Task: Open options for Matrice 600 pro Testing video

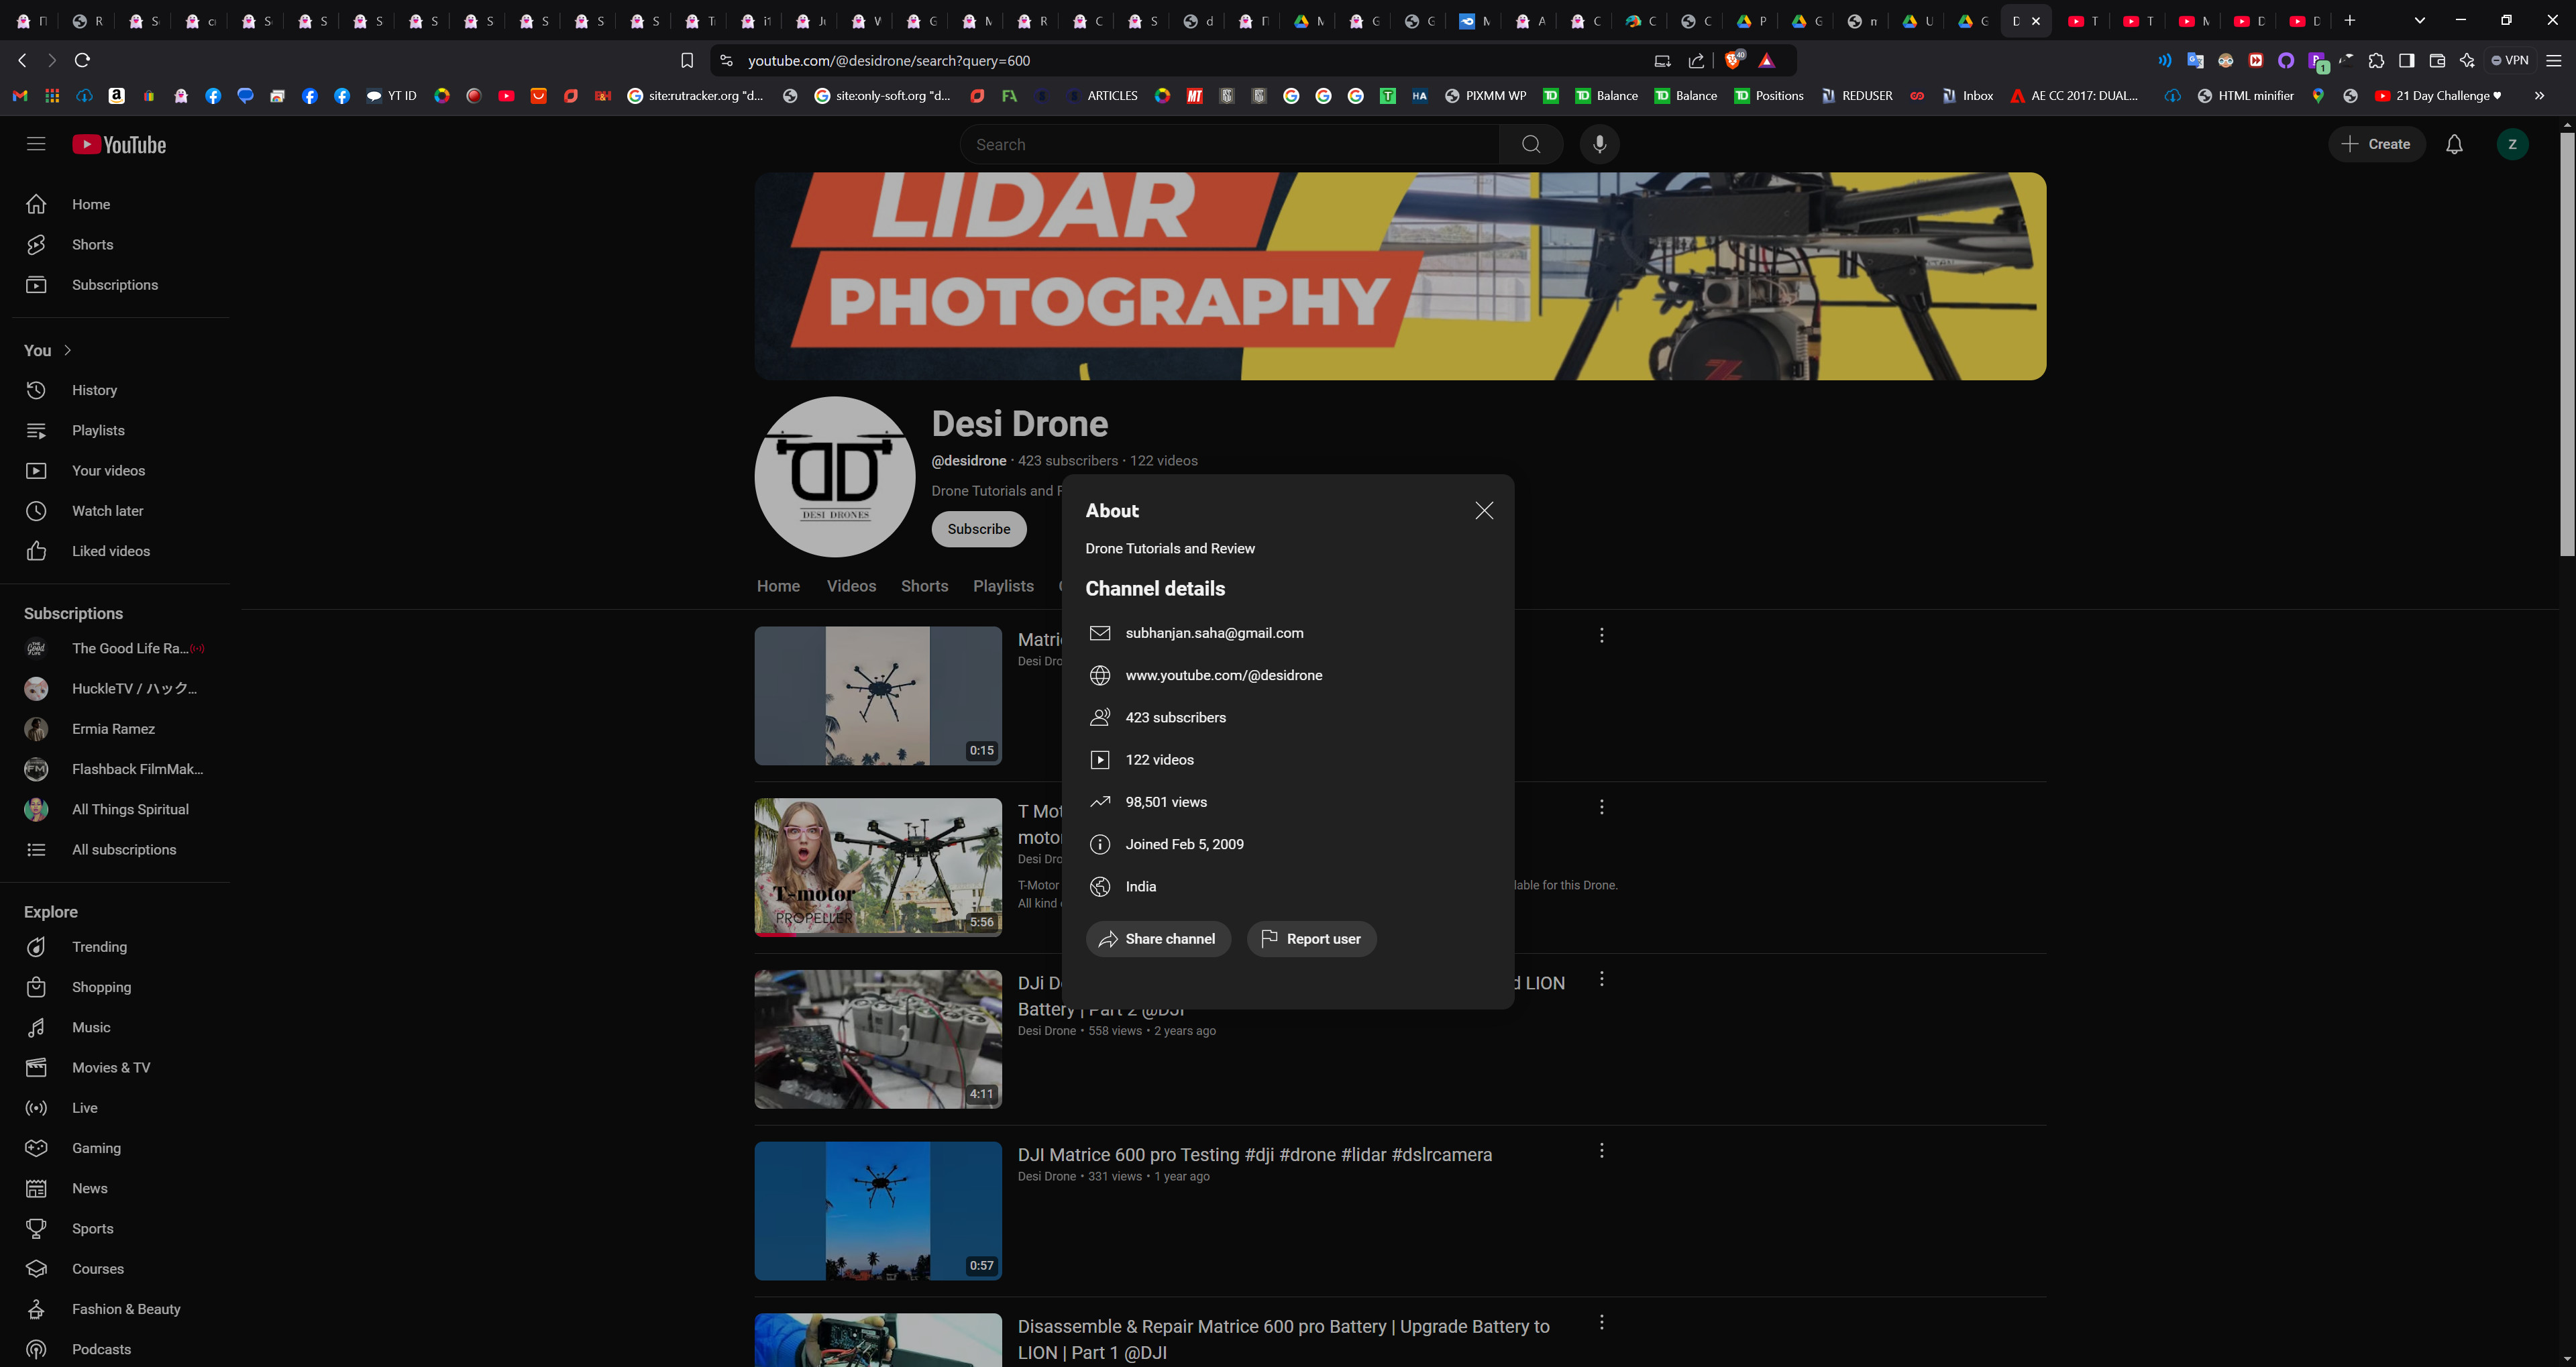Action: click(1601, 1151)
